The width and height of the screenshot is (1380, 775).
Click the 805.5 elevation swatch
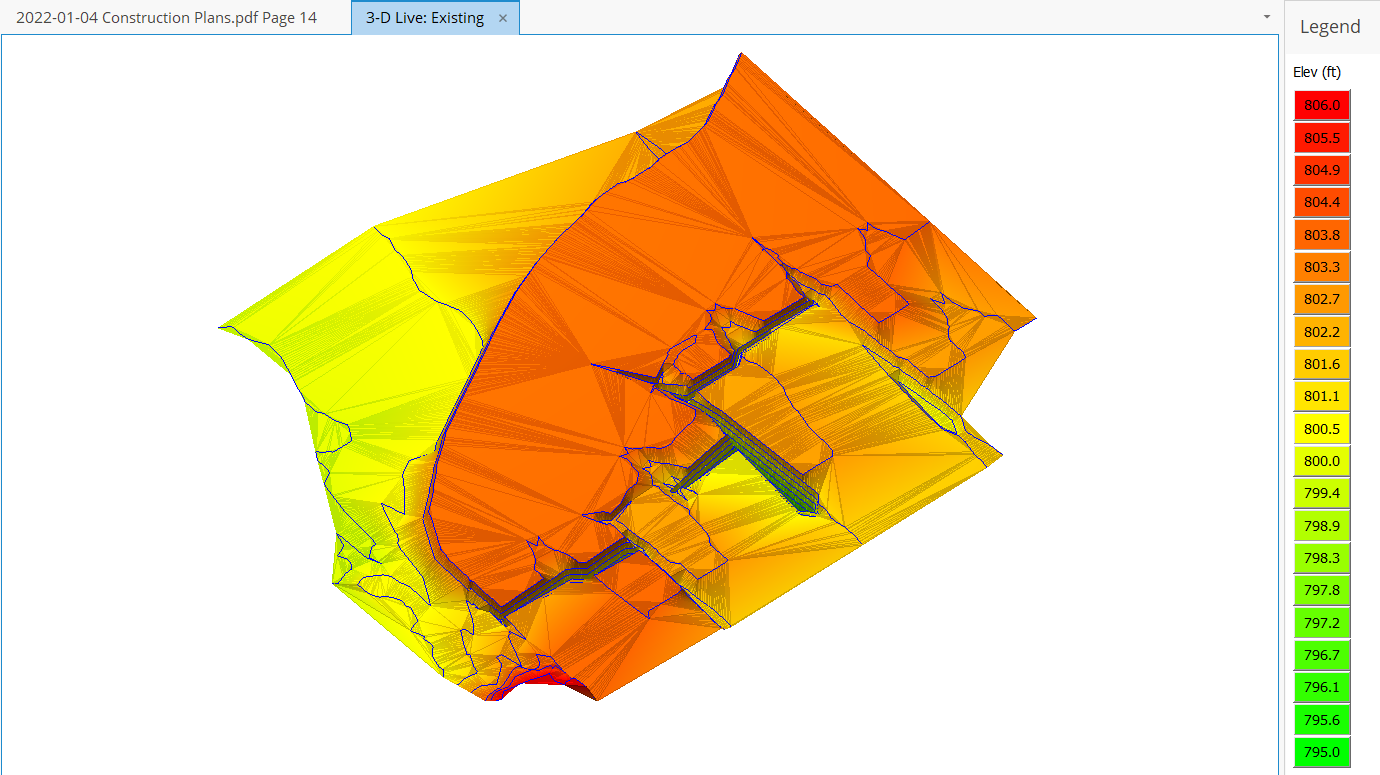pyautogui.click(x=1321, y=137)
